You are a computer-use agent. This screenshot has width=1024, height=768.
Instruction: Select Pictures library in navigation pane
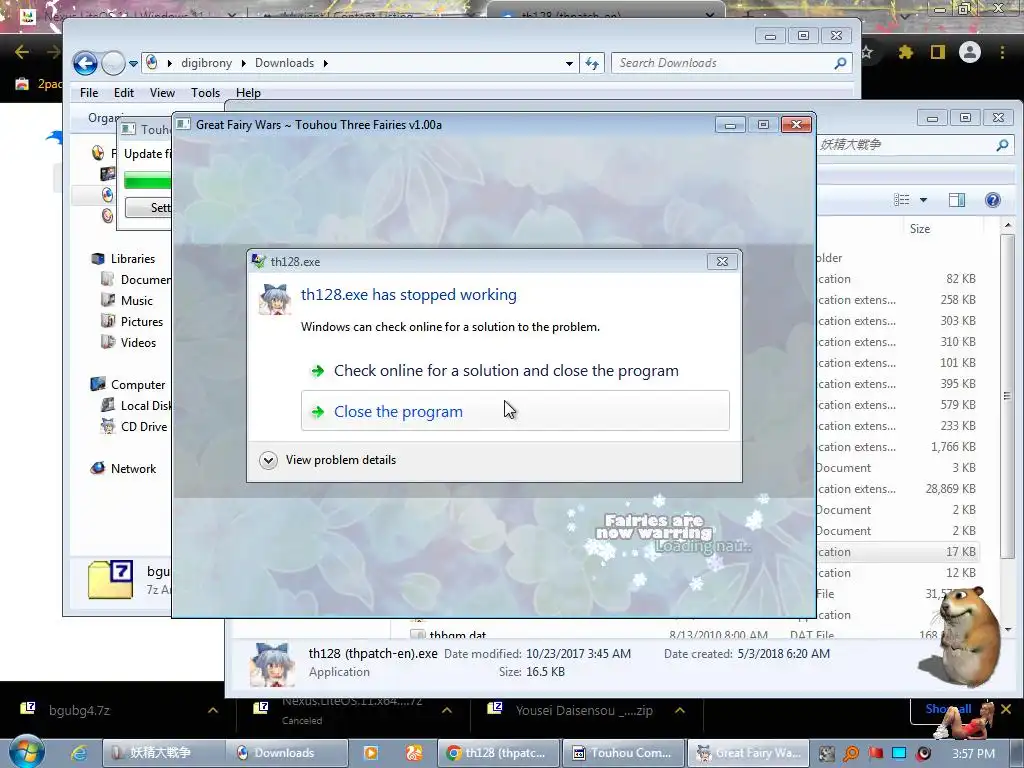(x=142, y=321)
